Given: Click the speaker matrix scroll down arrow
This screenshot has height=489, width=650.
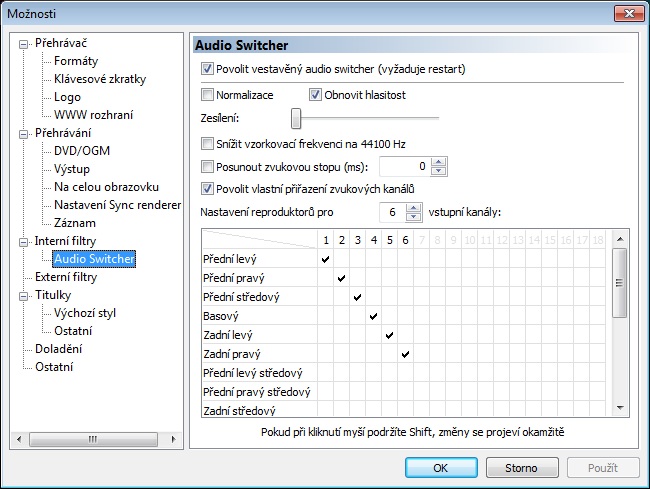Looking at the screenshot, I should 620,408.
